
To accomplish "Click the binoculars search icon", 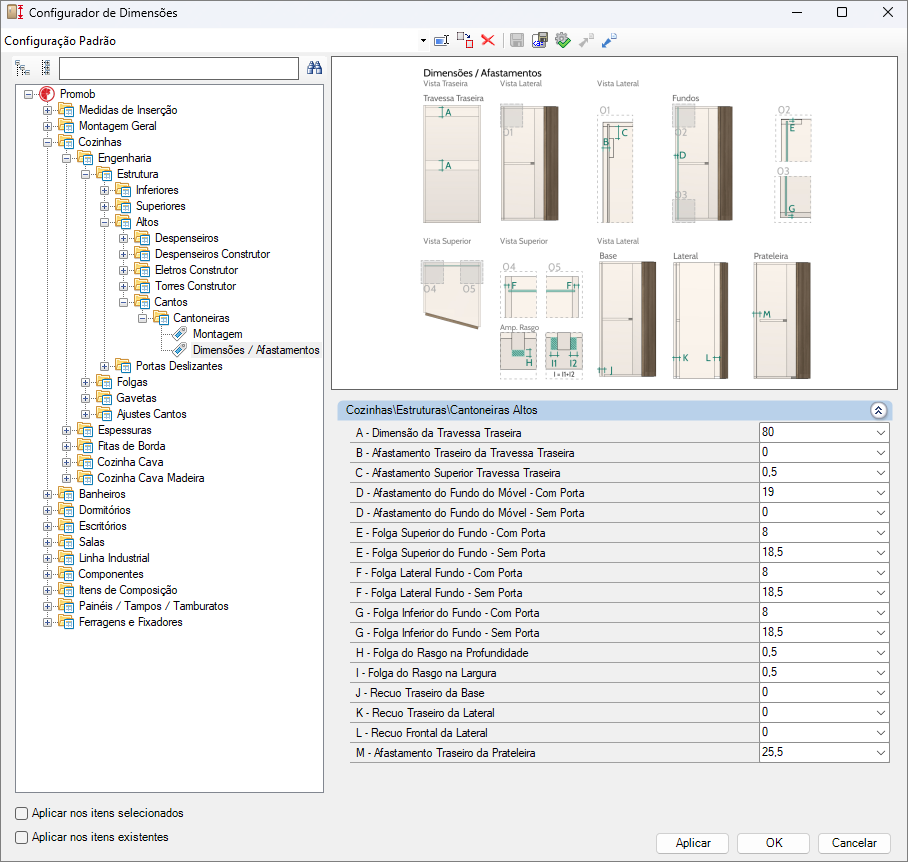I will pos(314,68).
